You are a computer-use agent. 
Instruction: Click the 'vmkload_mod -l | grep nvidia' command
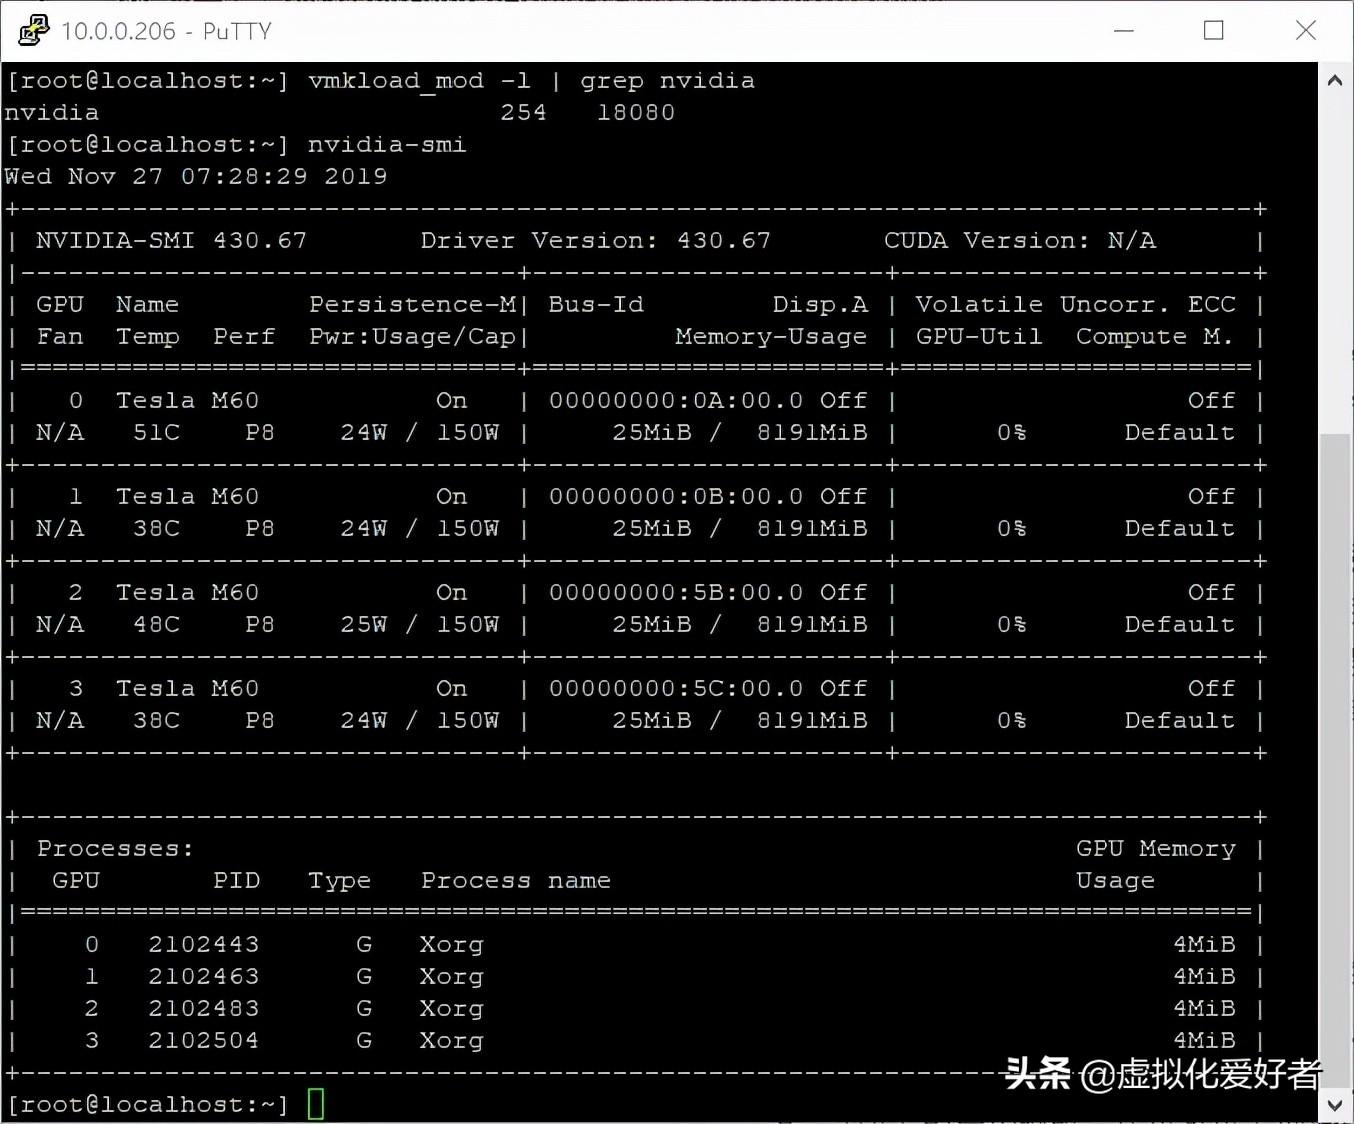click(x=531, y=81)
